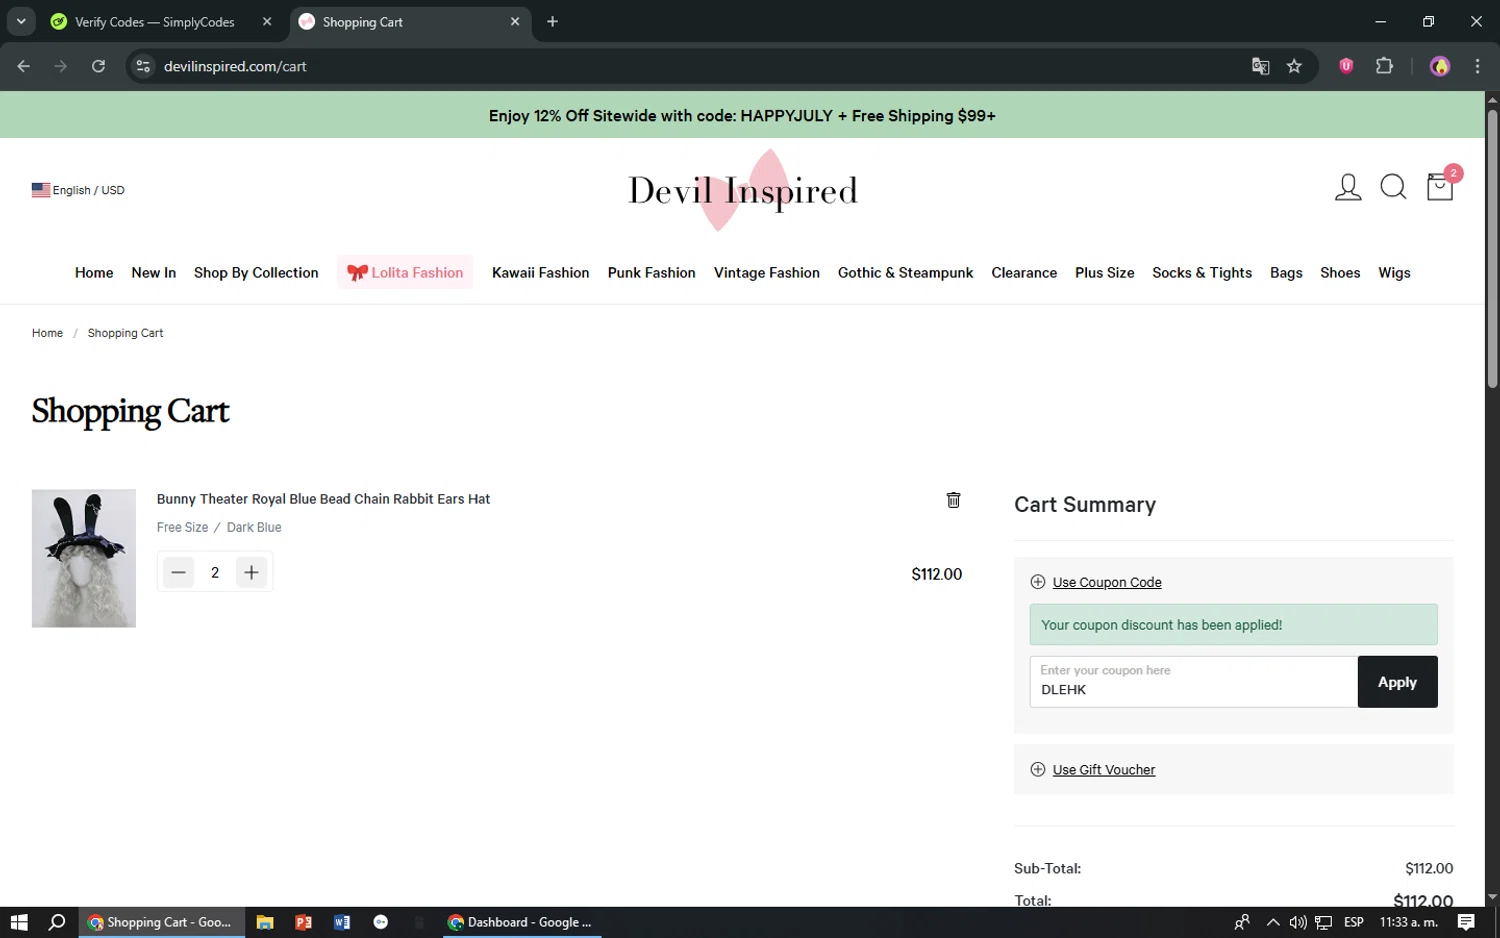Open the Shoes menu item

click(1340, 273)
